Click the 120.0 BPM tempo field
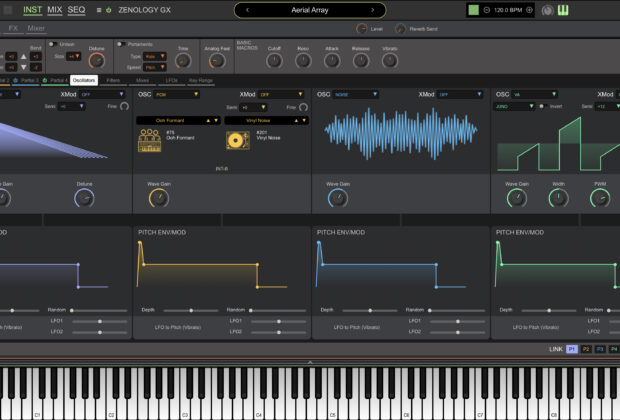The image size is (620, 420). tap(507, 10)
